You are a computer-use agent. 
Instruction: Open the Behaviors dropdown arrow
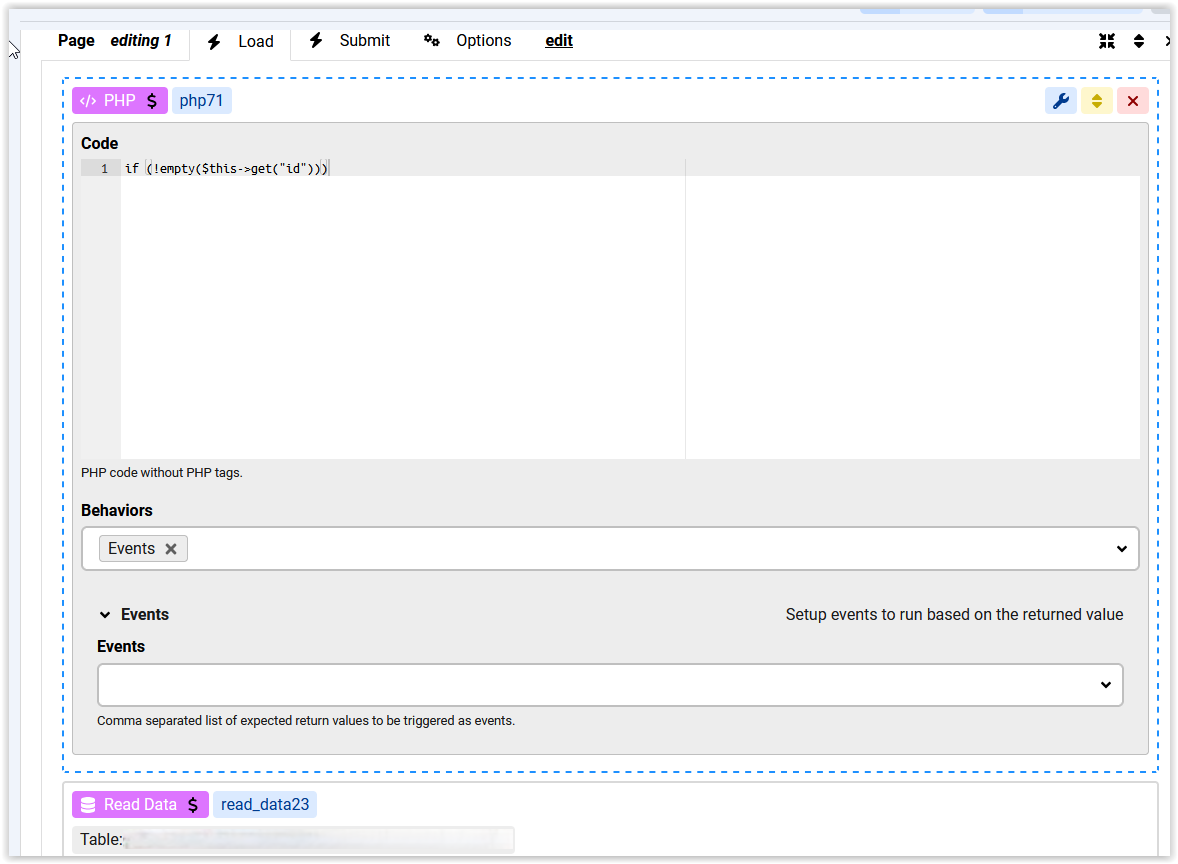[1121, 549]
